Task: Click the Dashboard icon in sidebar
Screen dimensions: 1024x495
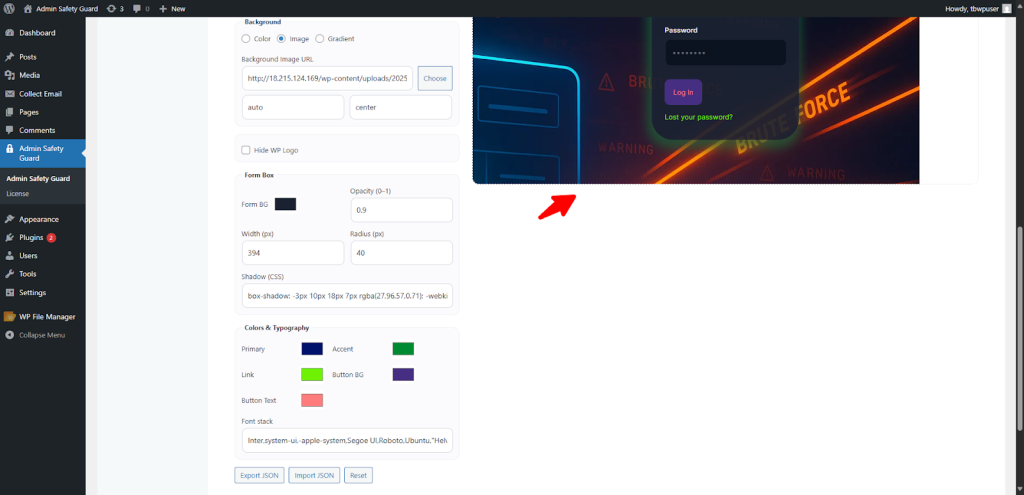Action: [x=9, y=33]
